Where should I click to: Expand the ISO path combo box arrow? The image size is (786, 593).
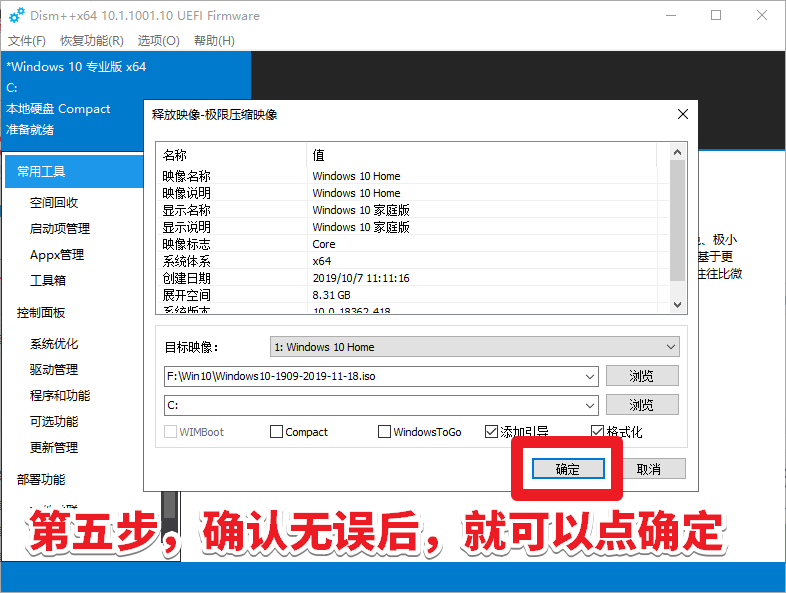pos(590,376)
